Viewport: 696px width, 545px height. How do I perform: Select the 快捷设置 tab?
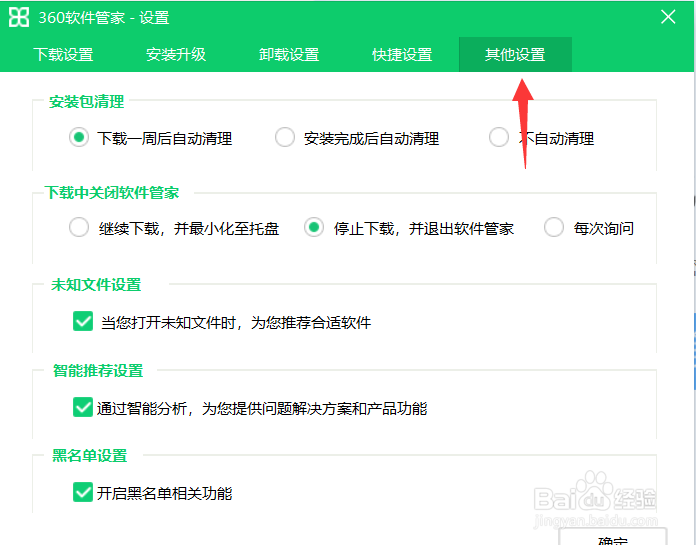pyautogui.click(x=402, y=55)
